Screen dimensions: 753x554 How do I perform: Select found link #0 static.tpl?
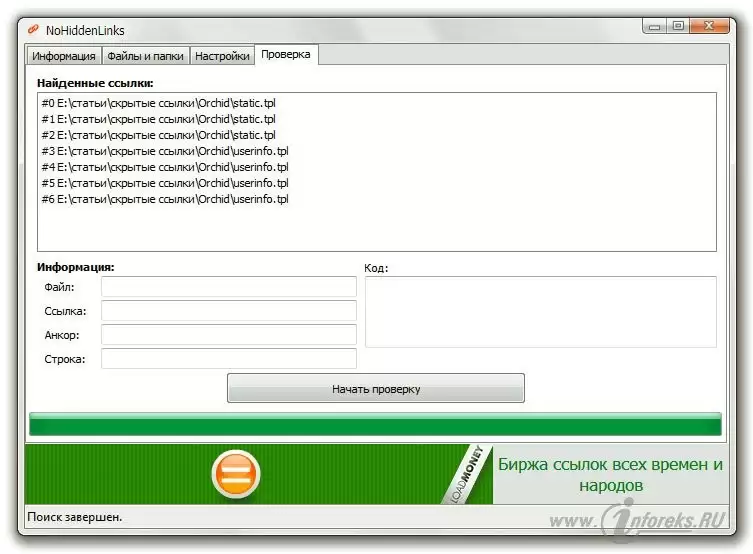(158, 103)
